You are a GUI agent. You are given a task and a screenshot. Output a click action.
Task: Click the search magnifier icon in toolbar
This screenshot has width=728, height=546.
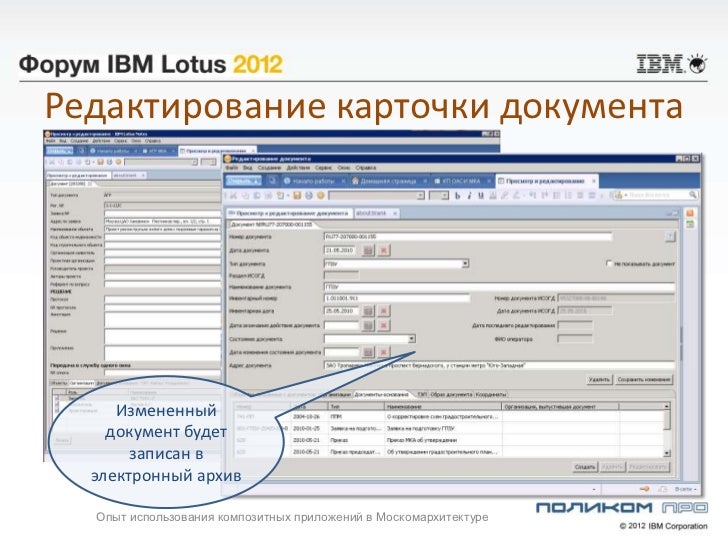click(692, 195)
